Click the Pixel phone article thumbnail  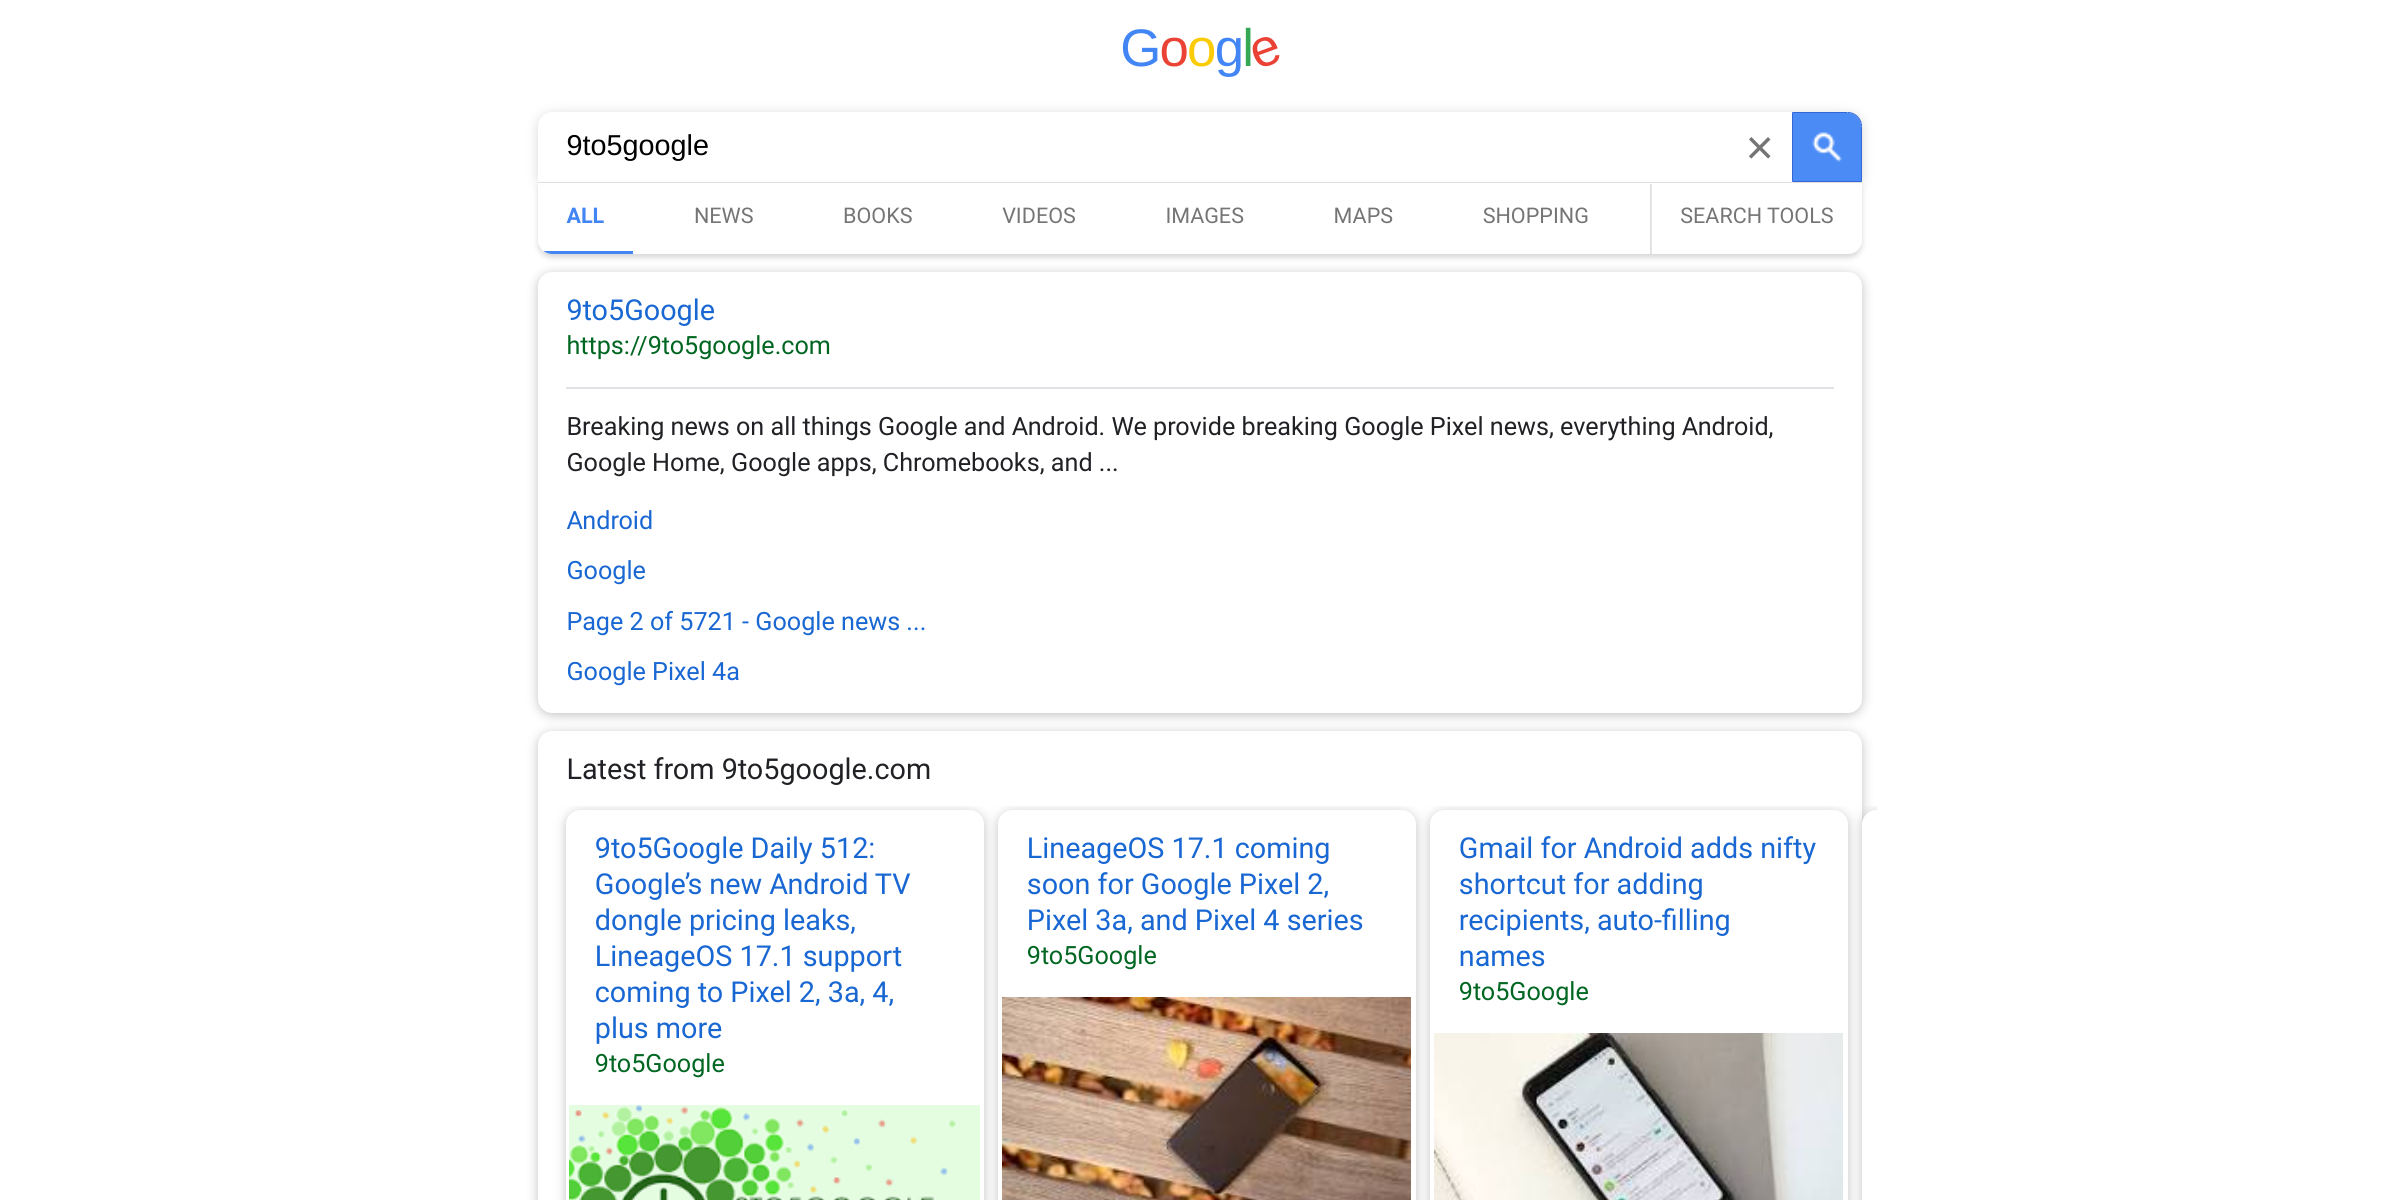(1205, 1098)
